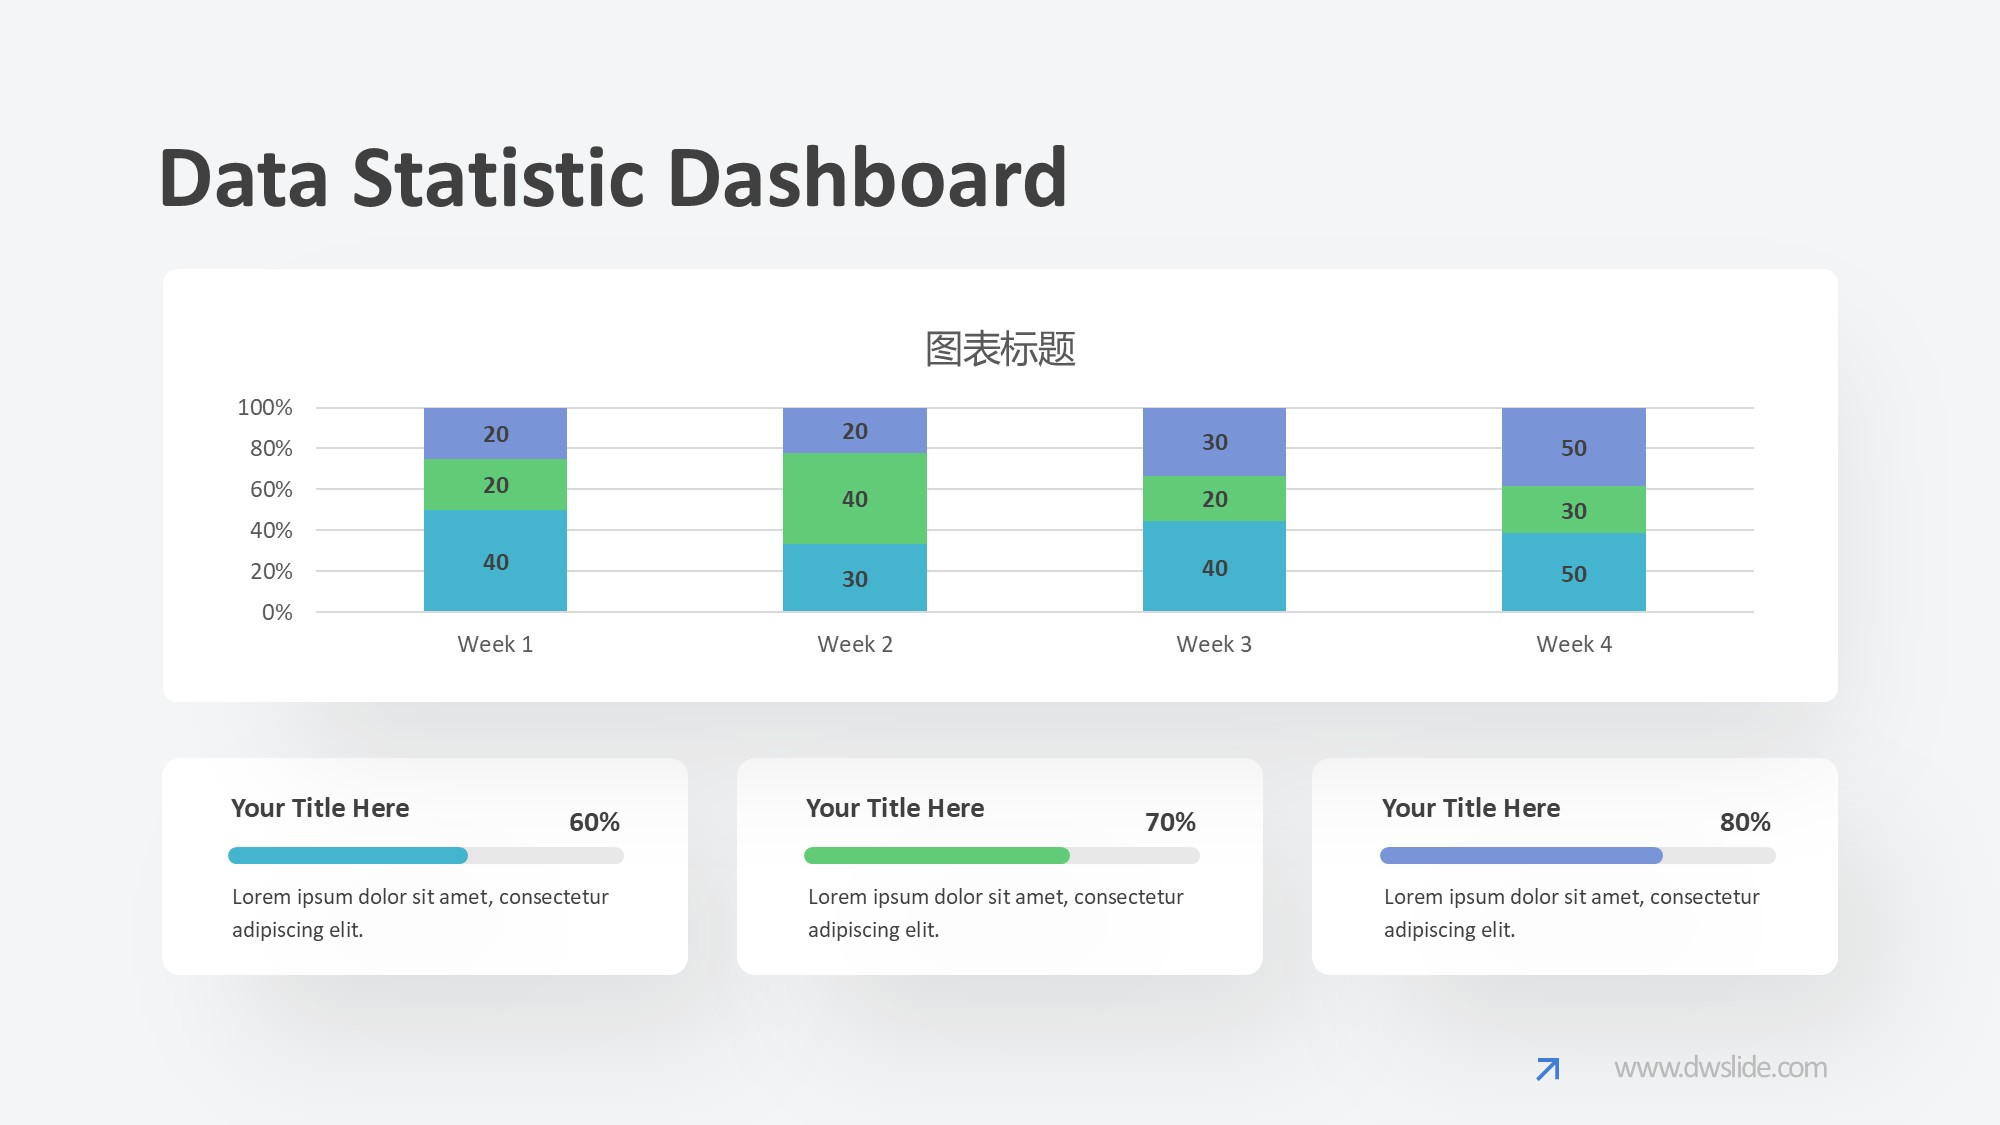Click the teal segment labeled 30 in Week 2
This screenshot has width=2000, height=1125.
coord(855,578)
